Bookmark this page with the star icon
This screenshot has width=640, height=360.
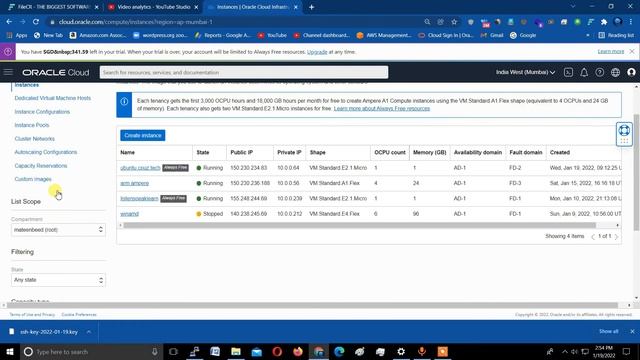(x=454, y=22)
